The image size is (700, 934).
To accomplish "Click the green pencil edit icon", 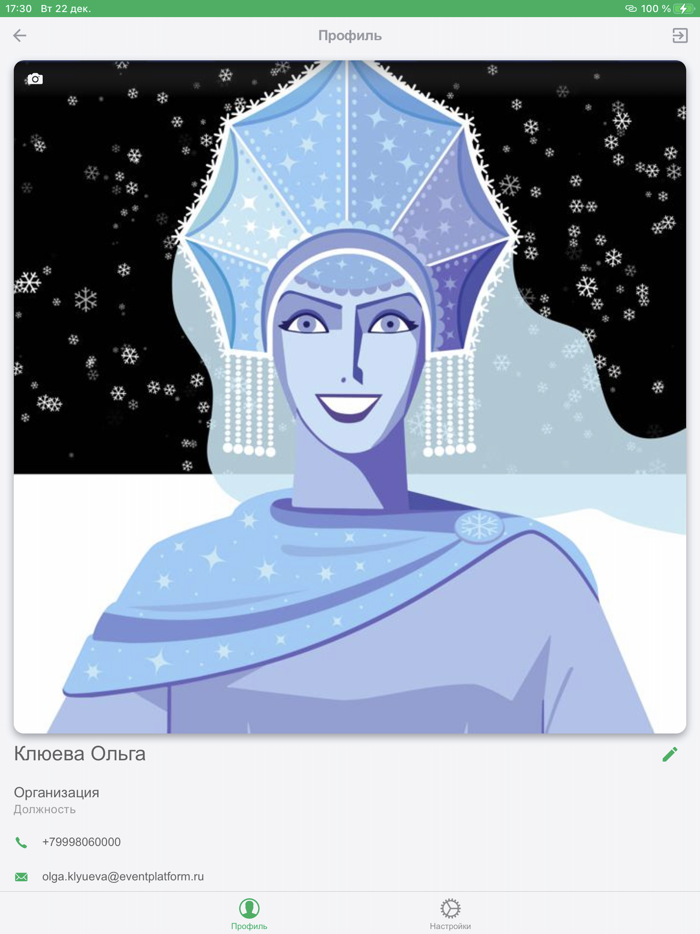I will pyautogui.click(x=670, y=754).
